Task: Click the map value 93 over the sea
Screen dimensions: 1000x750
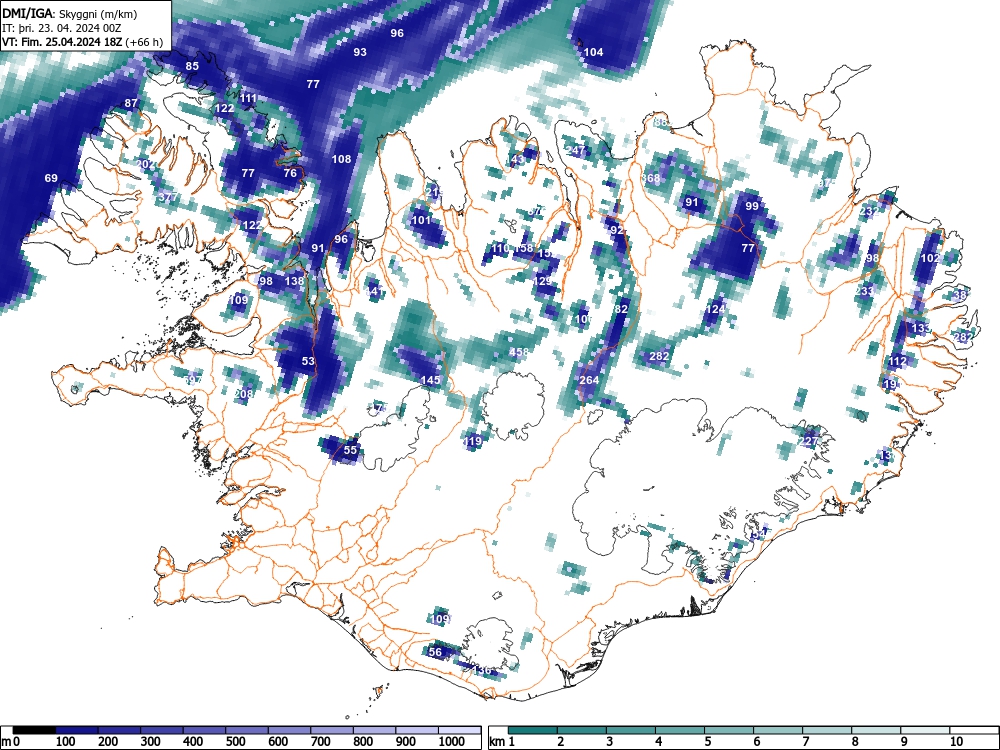Action: (360, 52)
